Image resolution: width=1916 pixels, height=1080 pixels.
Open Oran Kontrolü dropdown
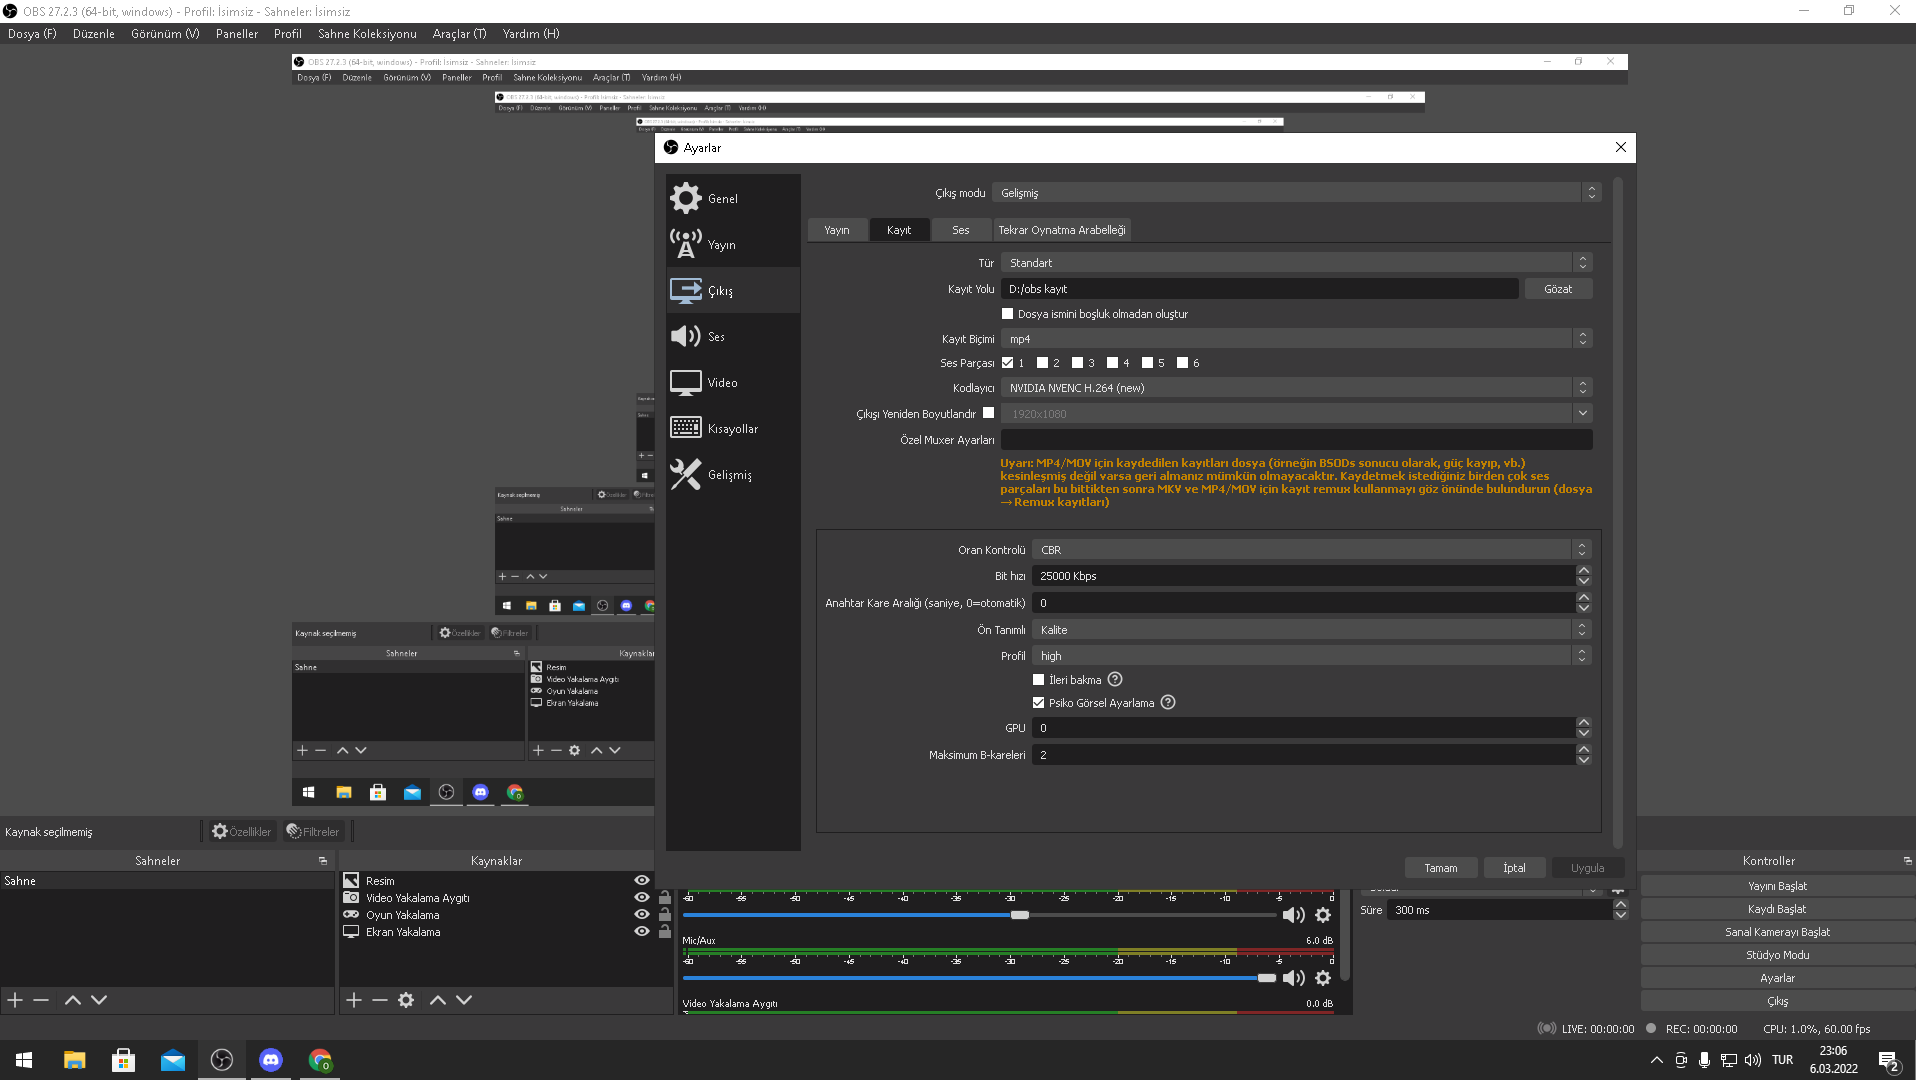(x=1311, y=549)
